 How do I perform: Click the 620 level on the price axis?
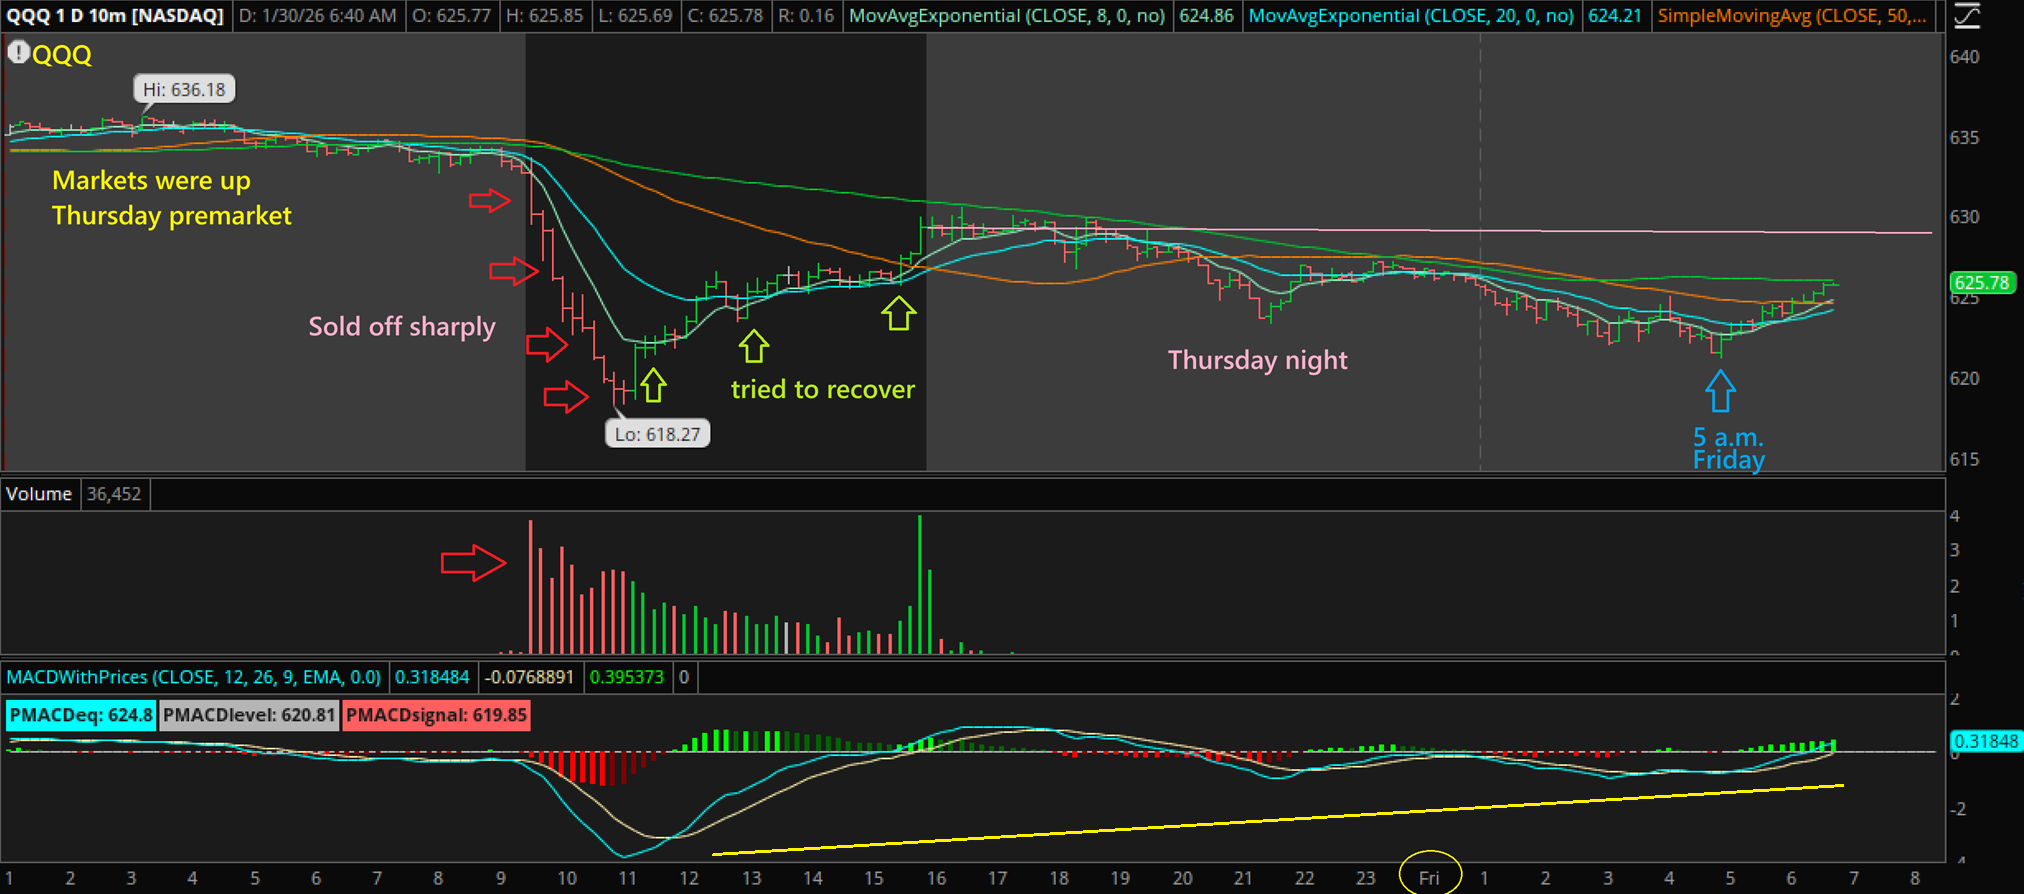pyautogui.click(x=1965, y=378)
